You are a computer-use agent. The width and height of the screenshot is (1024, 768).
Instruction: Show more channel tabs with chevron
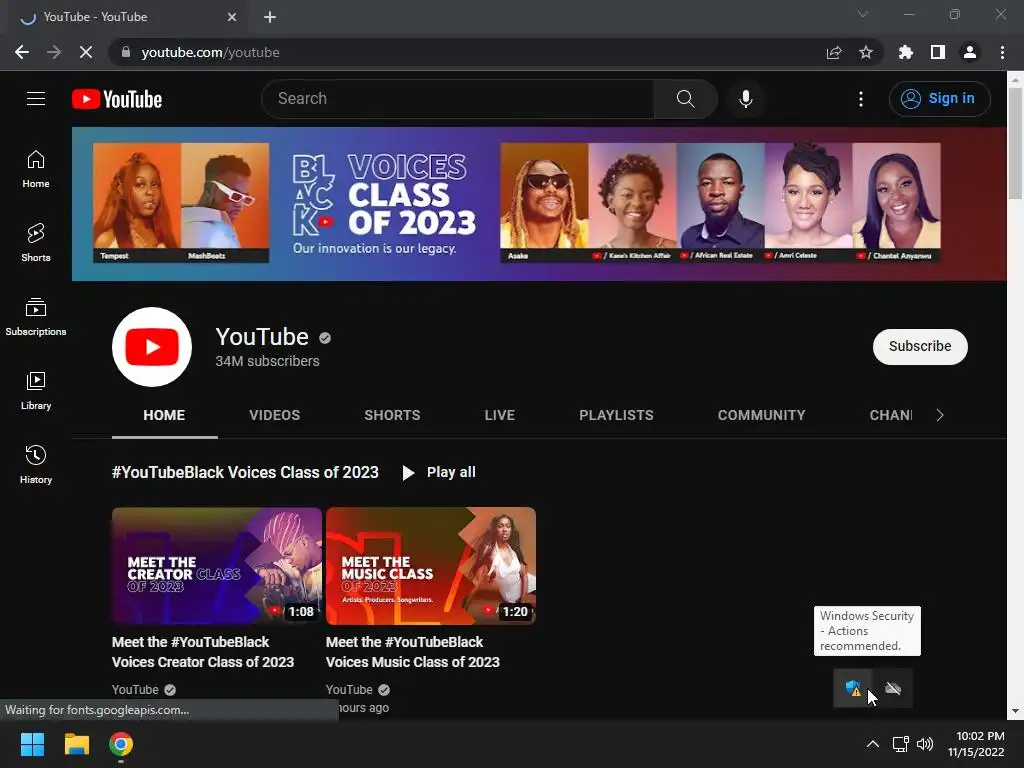pos(940,415)
